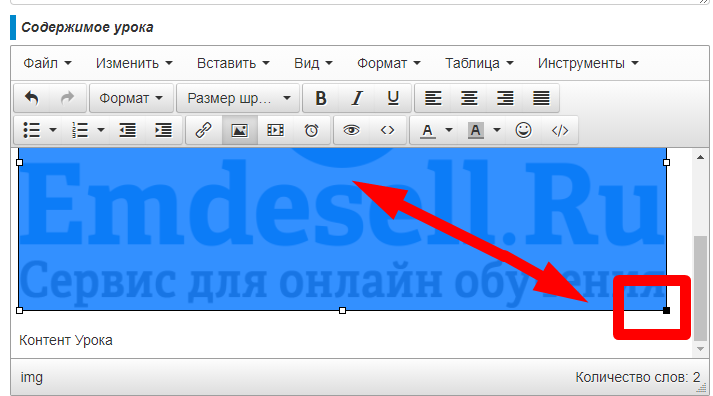Open the Таблица menu
The image size is (713, 396).
479,63
